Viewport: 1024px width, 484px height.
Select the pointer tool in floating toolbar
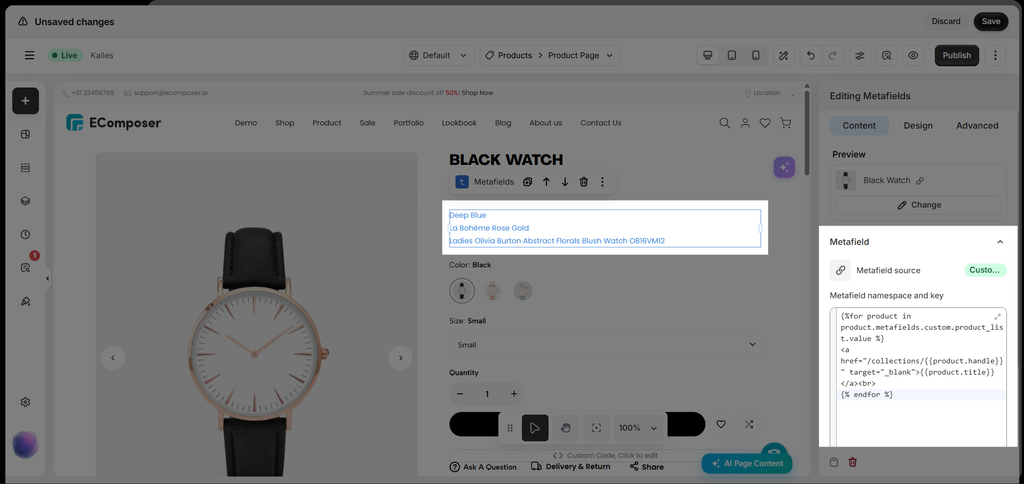coord(535,428)
